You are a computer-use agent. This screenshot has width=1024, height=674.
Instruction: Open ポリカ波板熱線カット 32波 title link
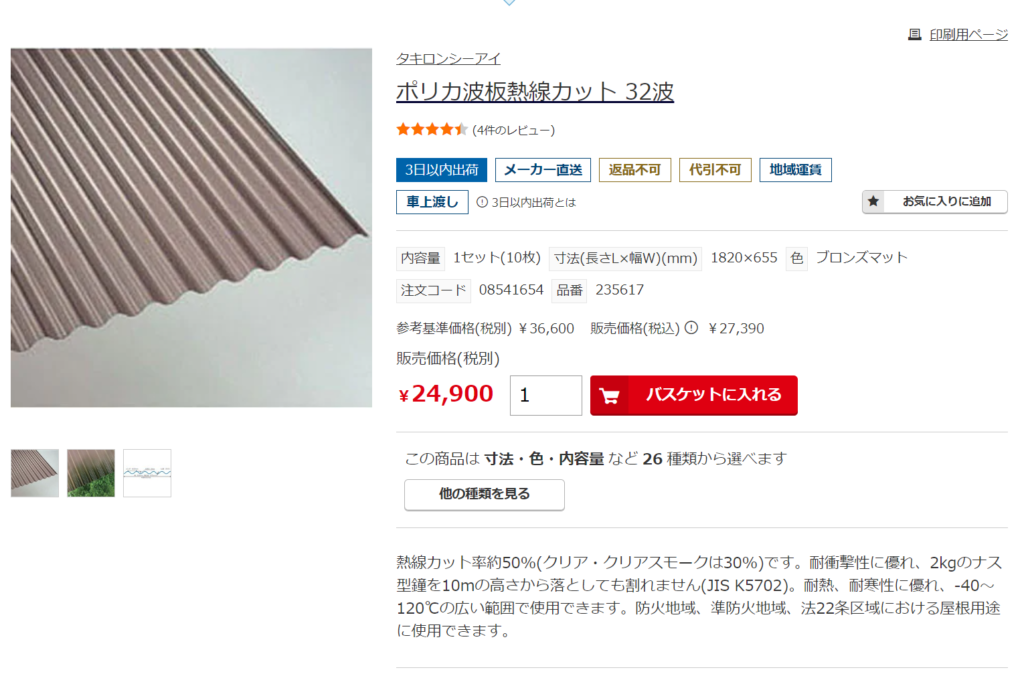(535, 91)
